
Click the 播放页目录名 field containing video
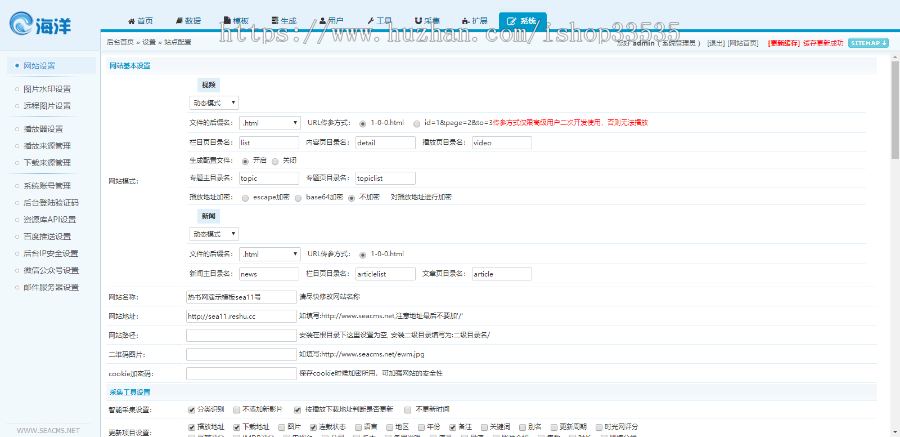[x=502, y=142]
